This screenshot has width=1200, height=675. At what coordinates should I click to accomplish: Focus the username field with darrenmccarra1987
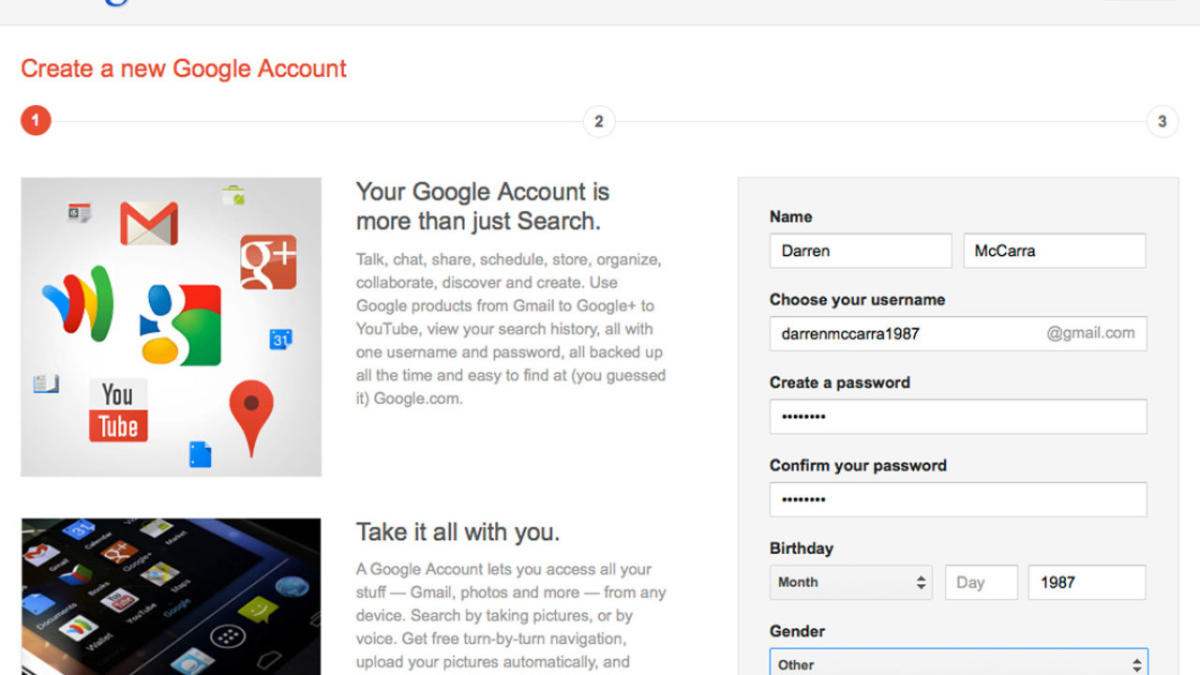958,334
